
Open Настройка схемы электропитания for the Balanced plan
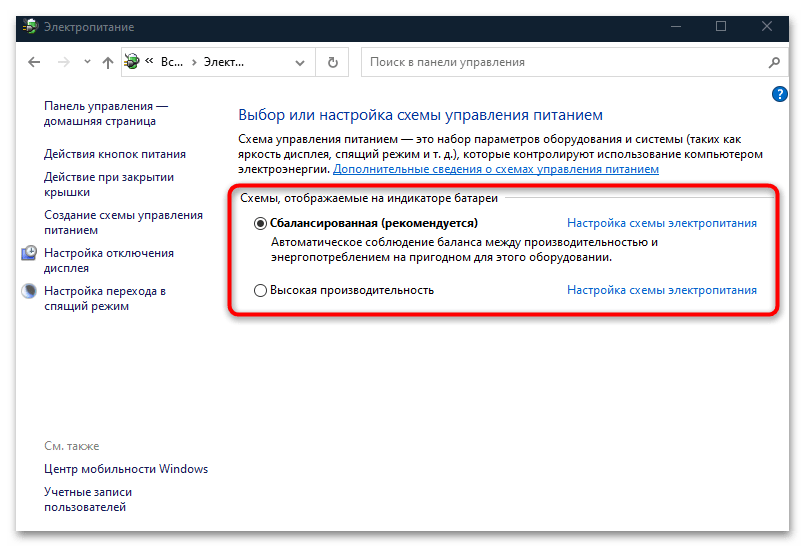[x=661, y=223]
